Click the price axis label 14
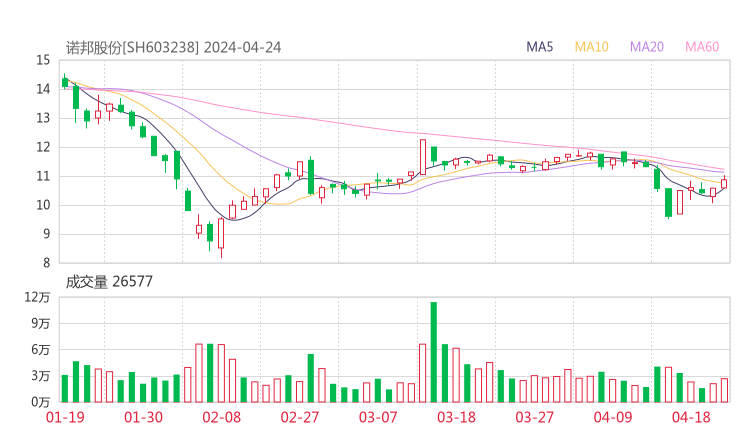 click(x=43, y=89)
